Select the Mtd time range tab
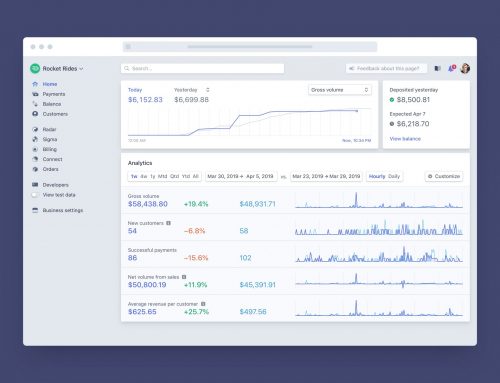 pos(162,176)
